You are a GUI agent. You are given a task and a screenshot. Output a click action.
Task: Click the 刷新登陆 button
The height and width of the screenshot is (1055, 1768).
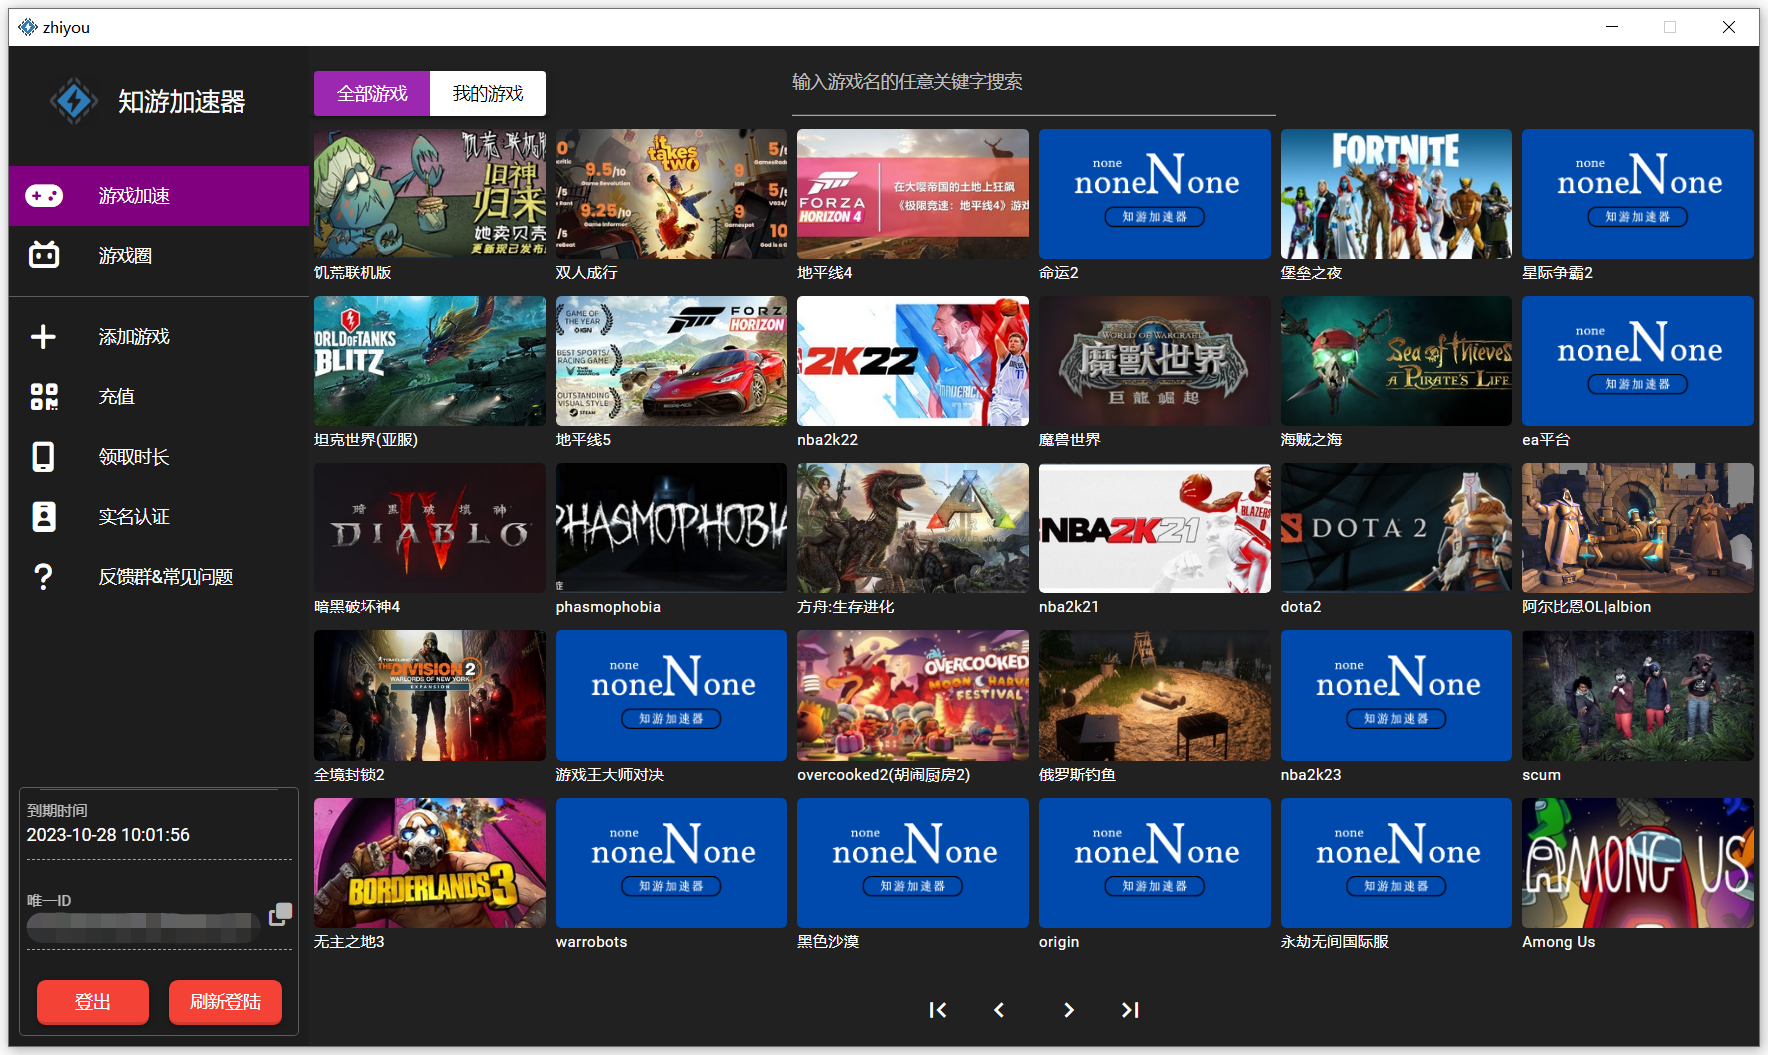[225, 1002]
